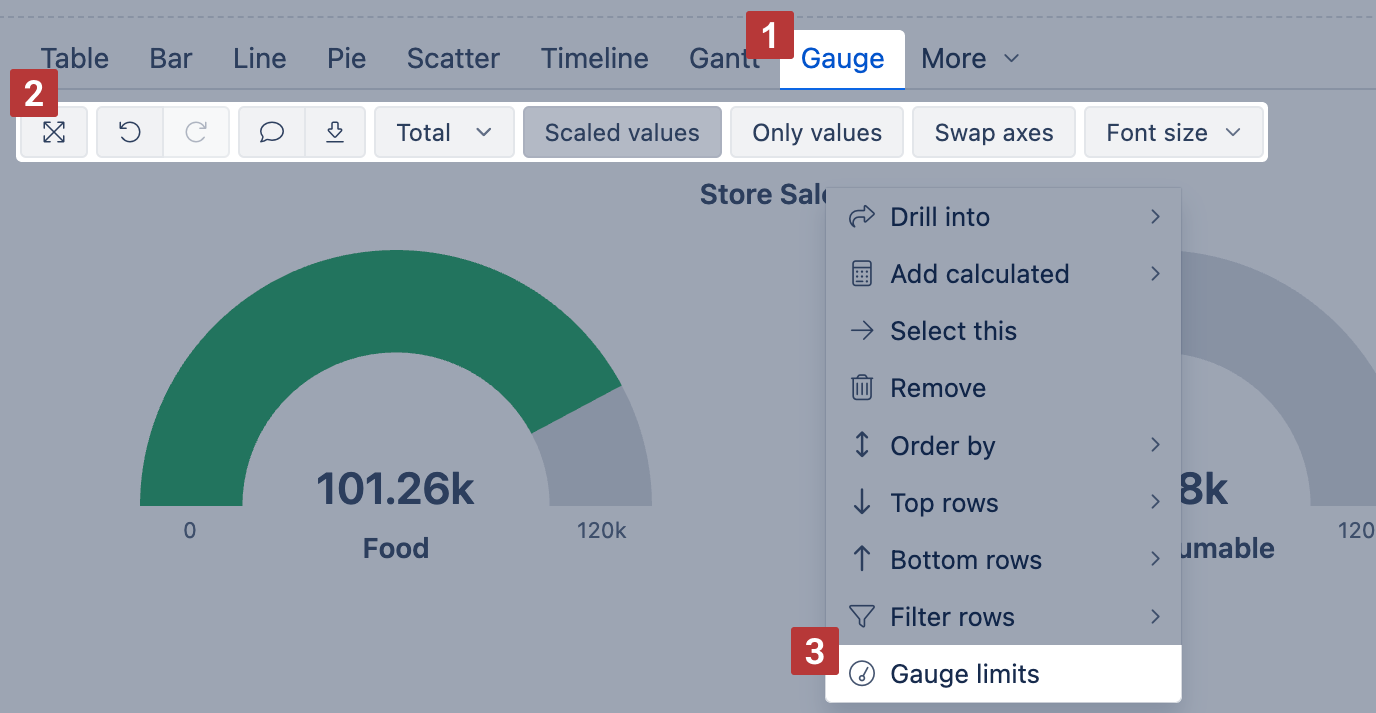Image resolution: width=1376 pixels, height=713 pixels.
Task: Click the Remove trash icon
Action: 862,388
